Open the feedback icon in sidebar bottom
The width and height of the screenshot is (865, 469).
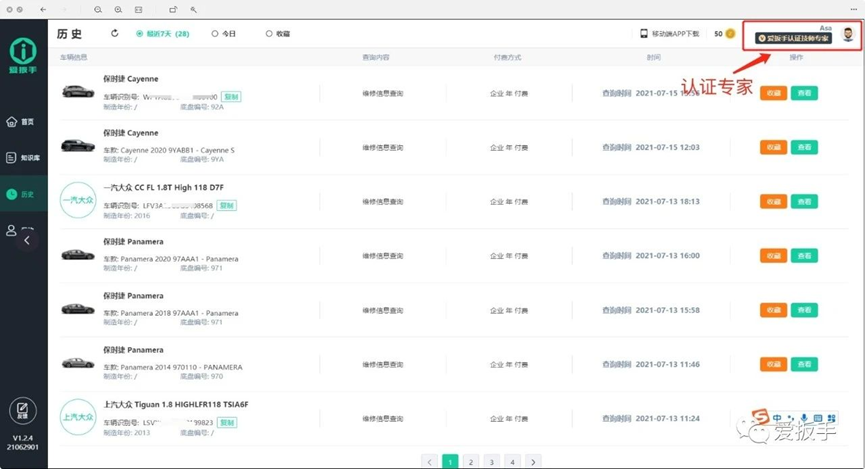coord(23,411)
